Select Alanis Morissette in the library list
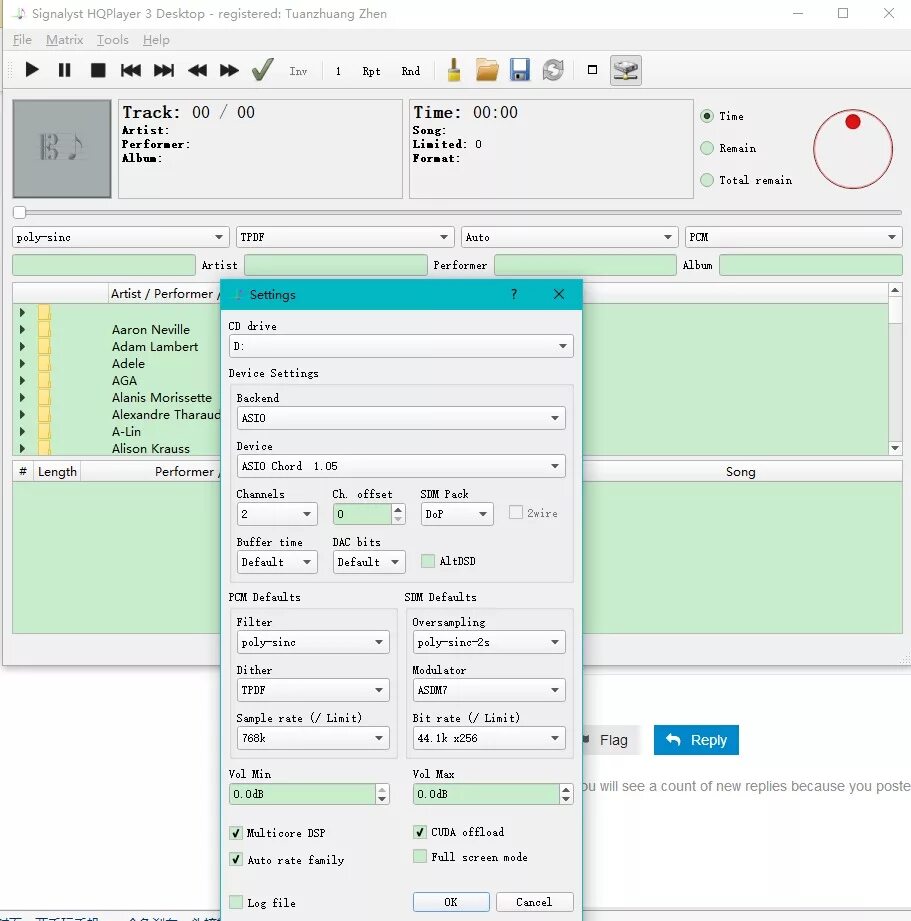Image resolution: width=911 pixels, height=921 pixels. 162,398
